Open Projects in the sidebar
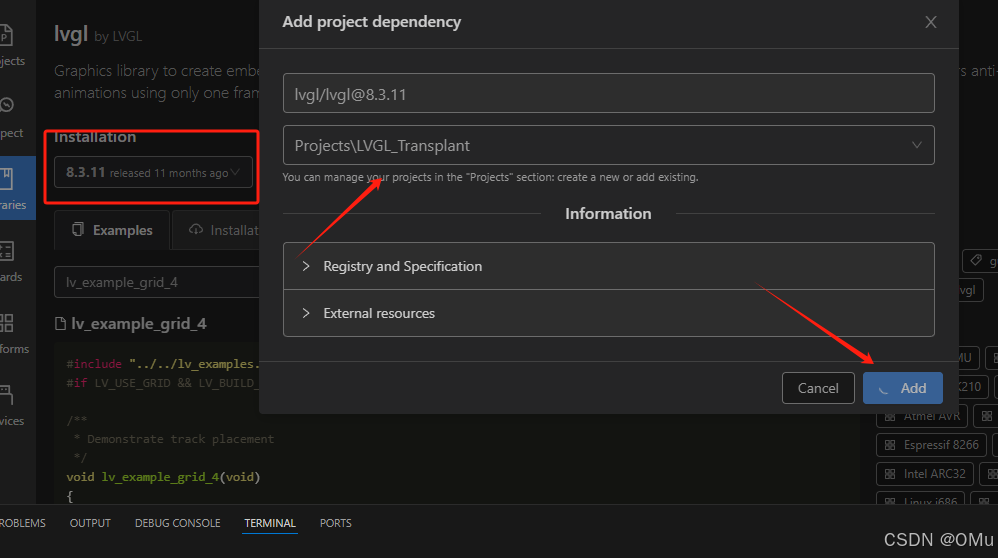The image size is (998, 558). 11,45
